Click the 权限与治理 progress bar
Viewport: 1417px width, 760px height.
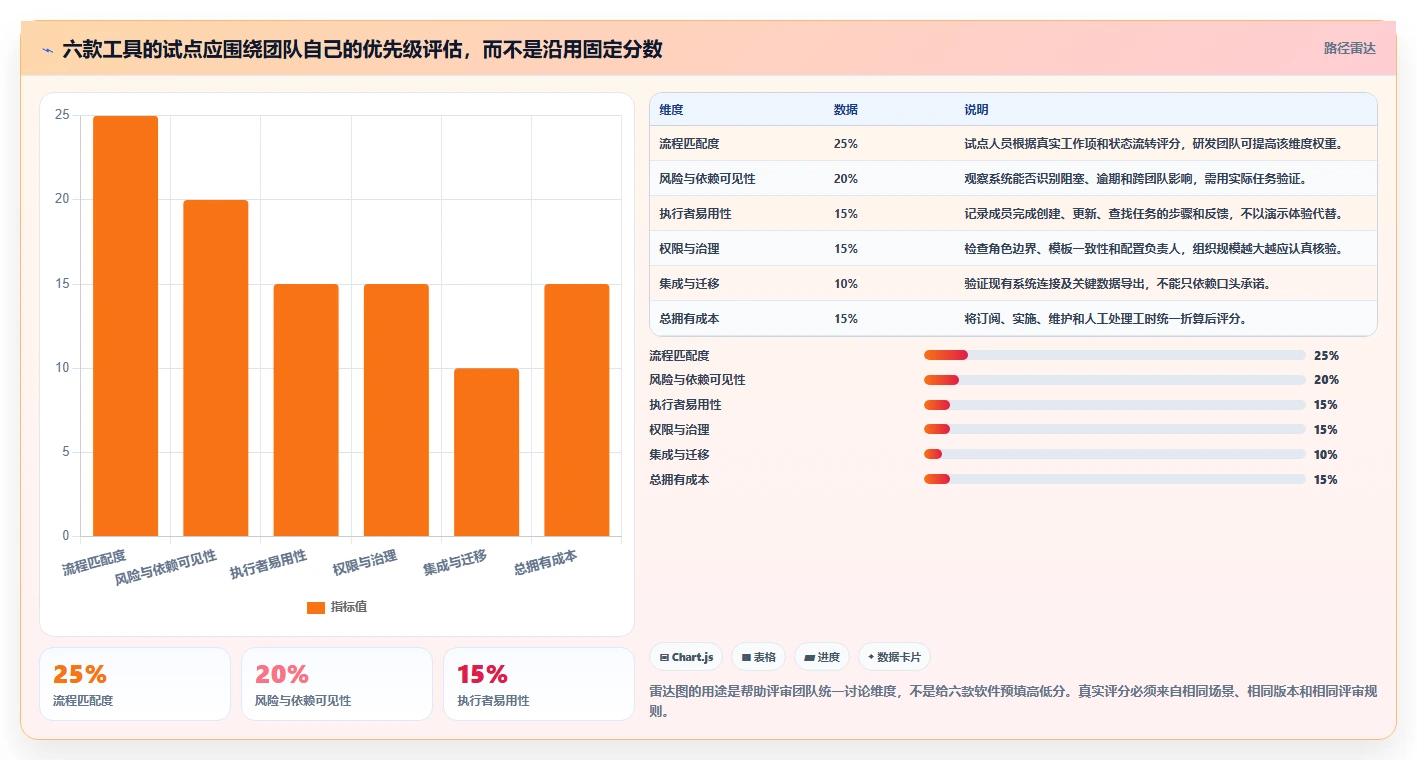coord(1114,430)
